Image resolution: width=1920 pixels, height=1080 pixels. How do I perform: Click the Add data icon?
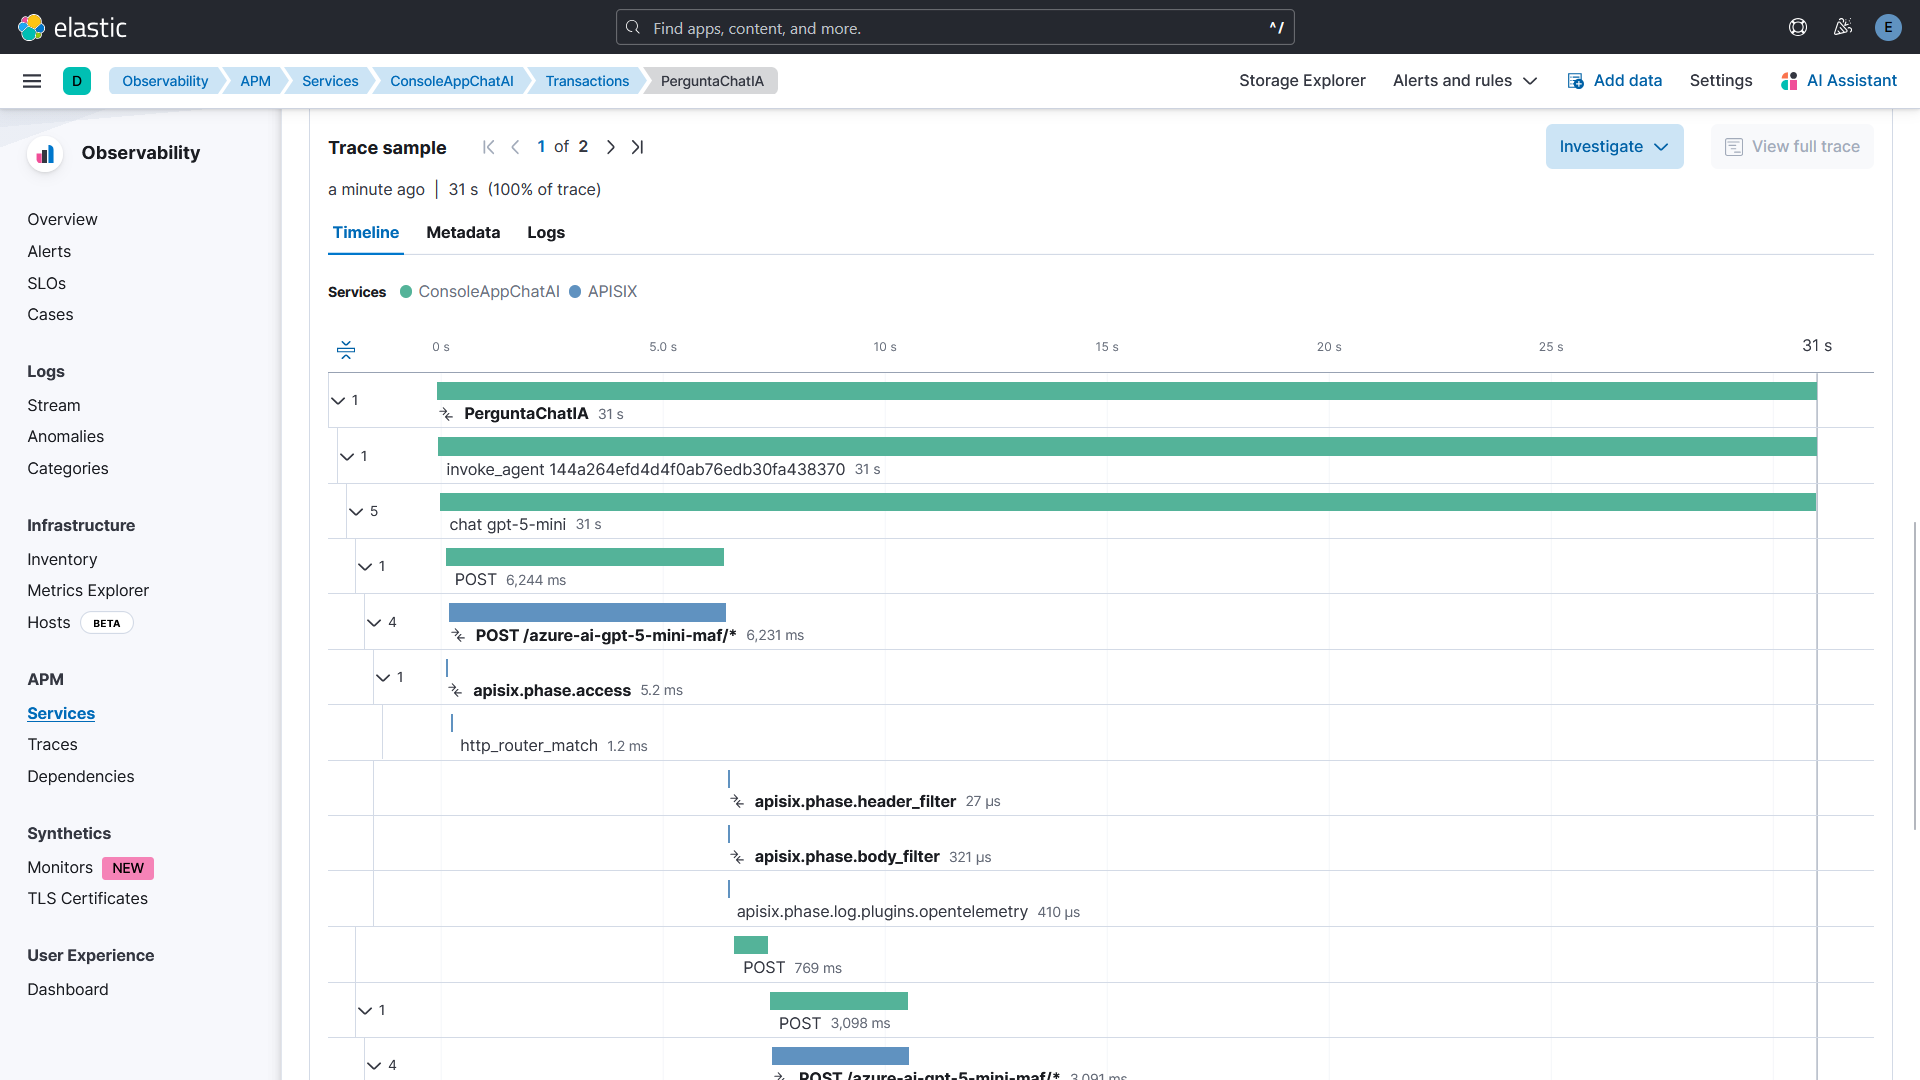[1576, 81]
